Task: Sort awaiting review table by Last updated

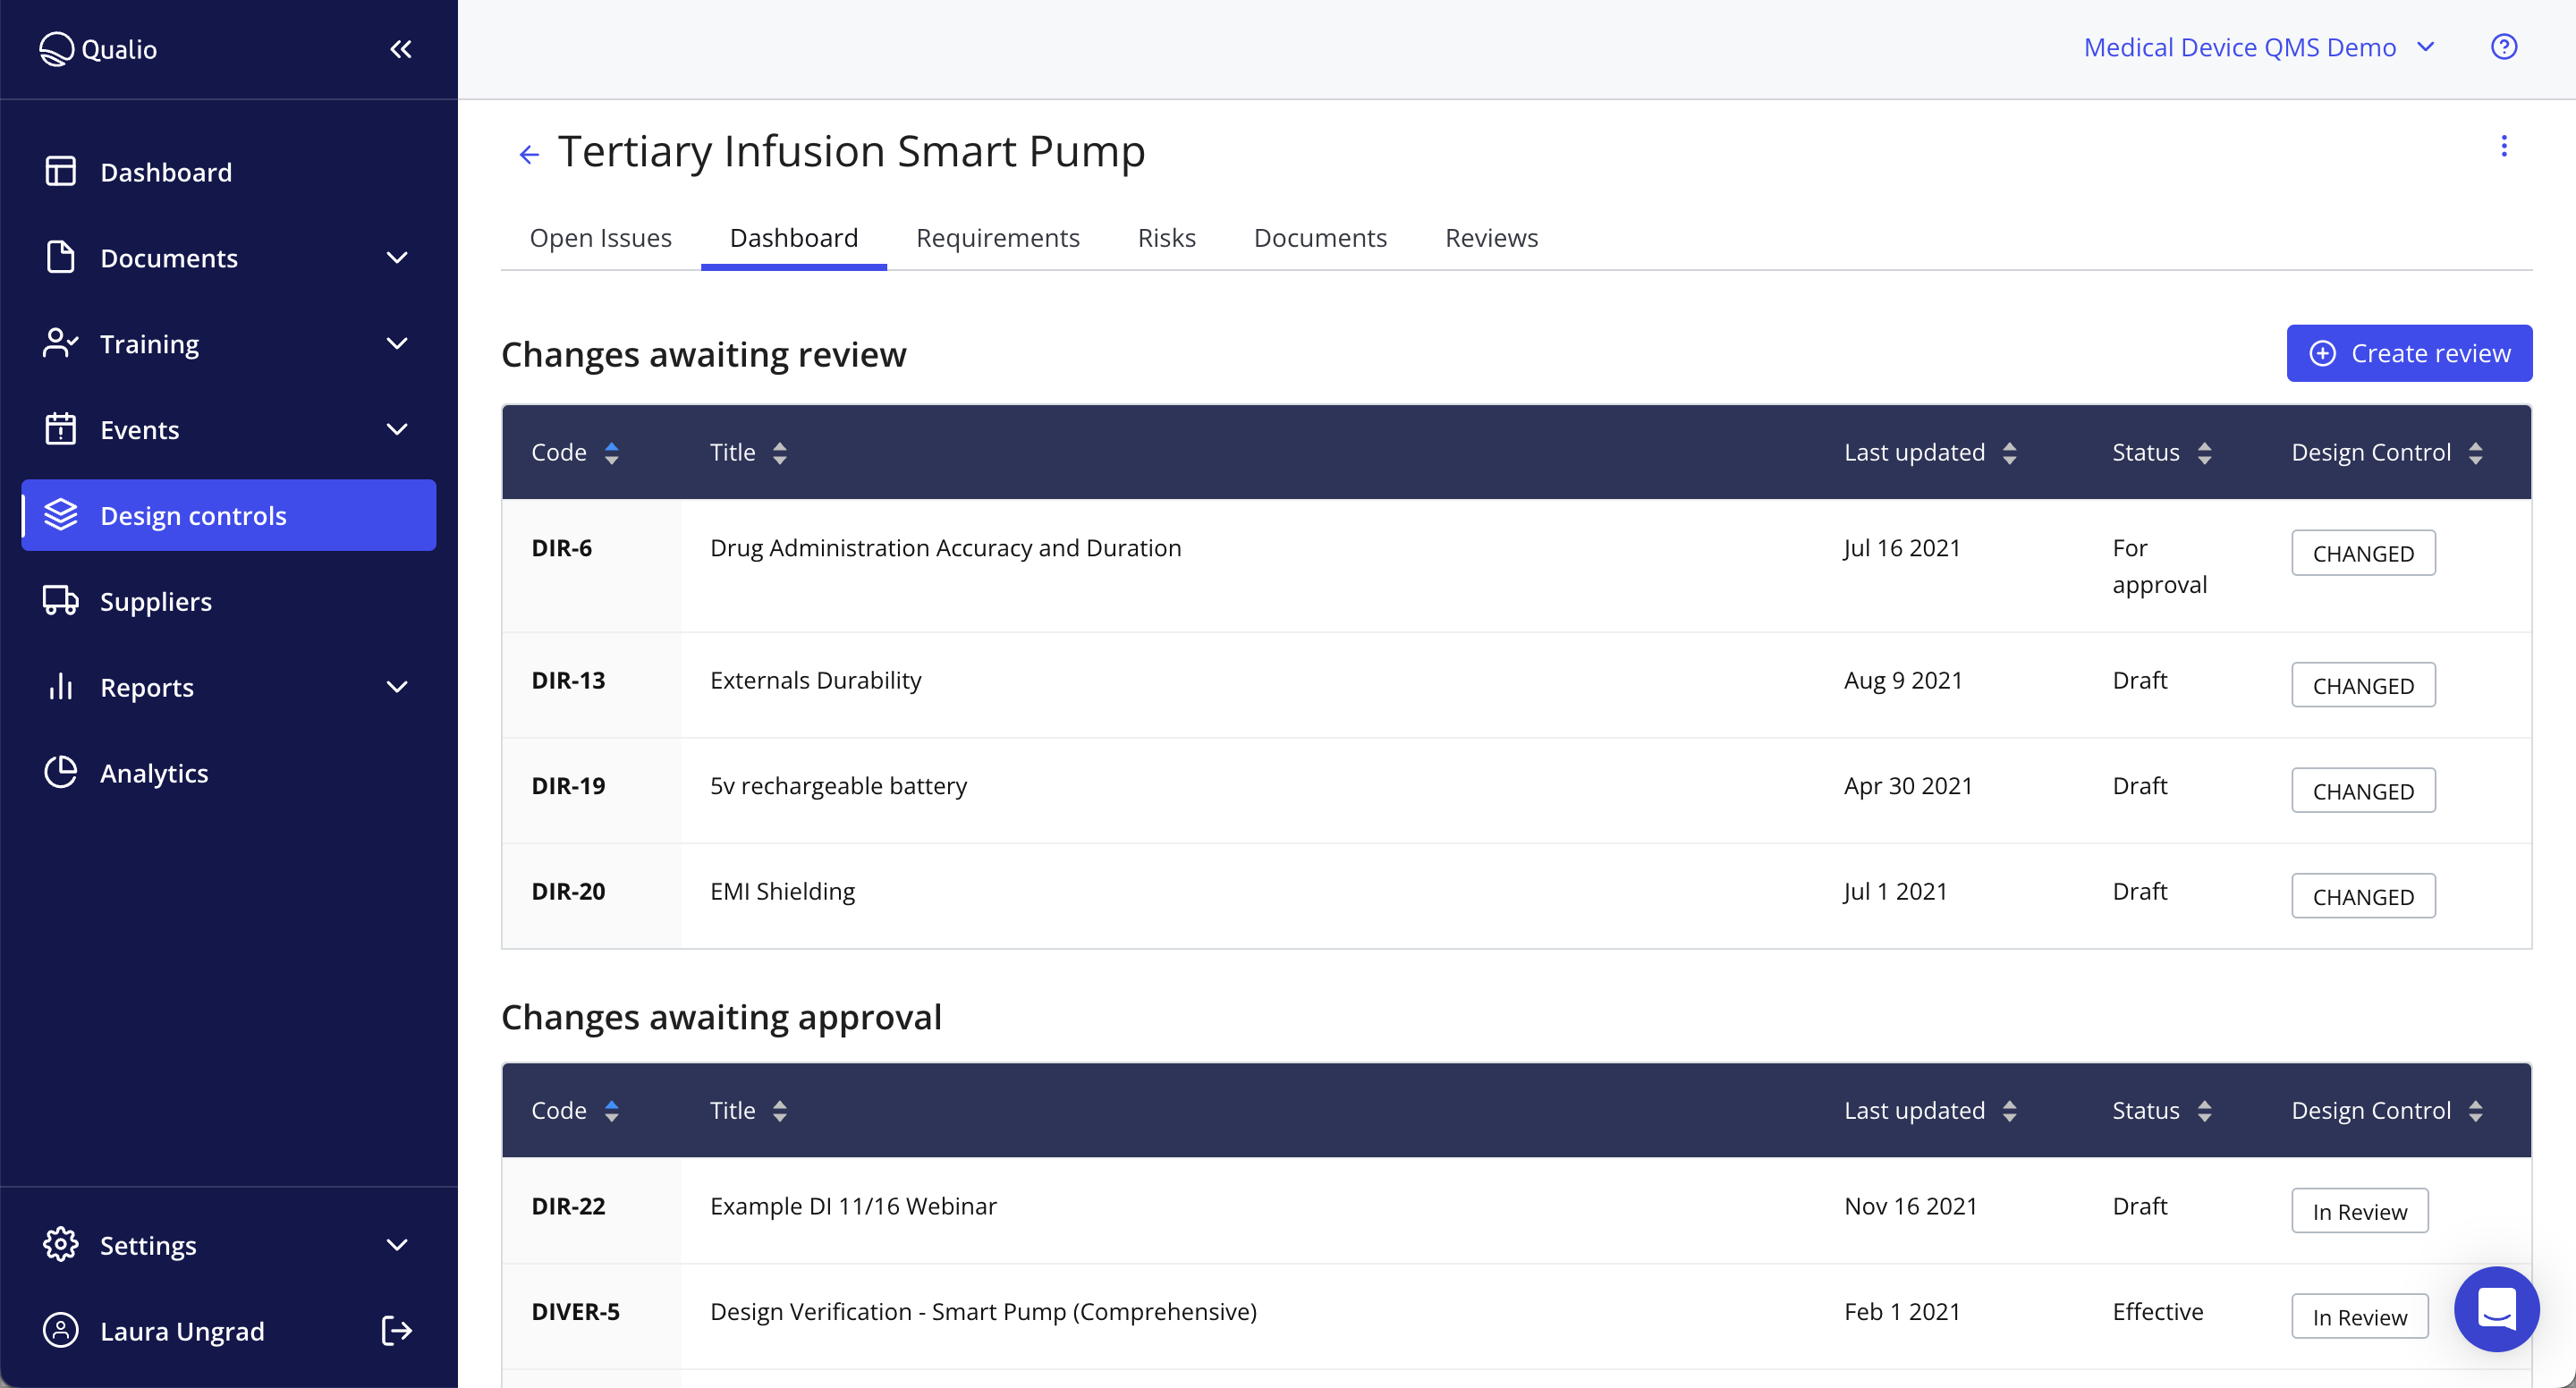Action: [2009, 453]
